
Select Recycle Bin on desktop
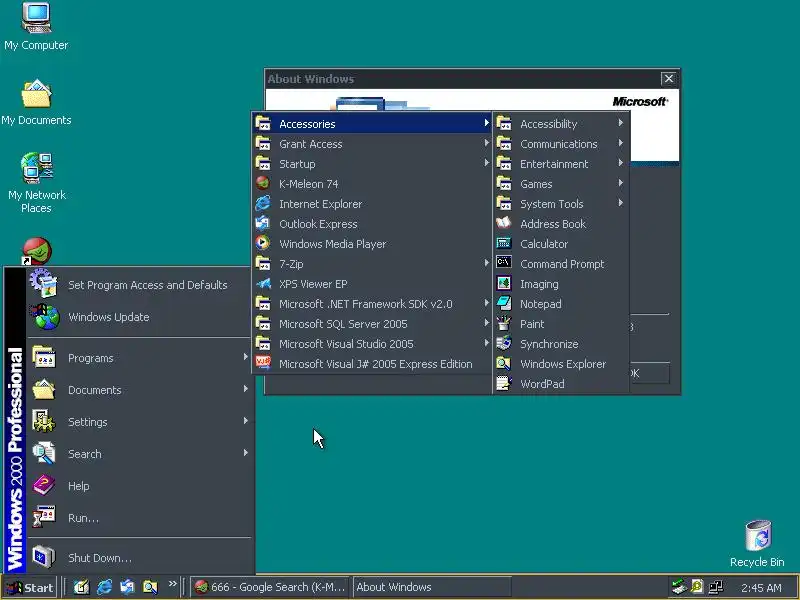pyautogui.click(x=757, y=544)
